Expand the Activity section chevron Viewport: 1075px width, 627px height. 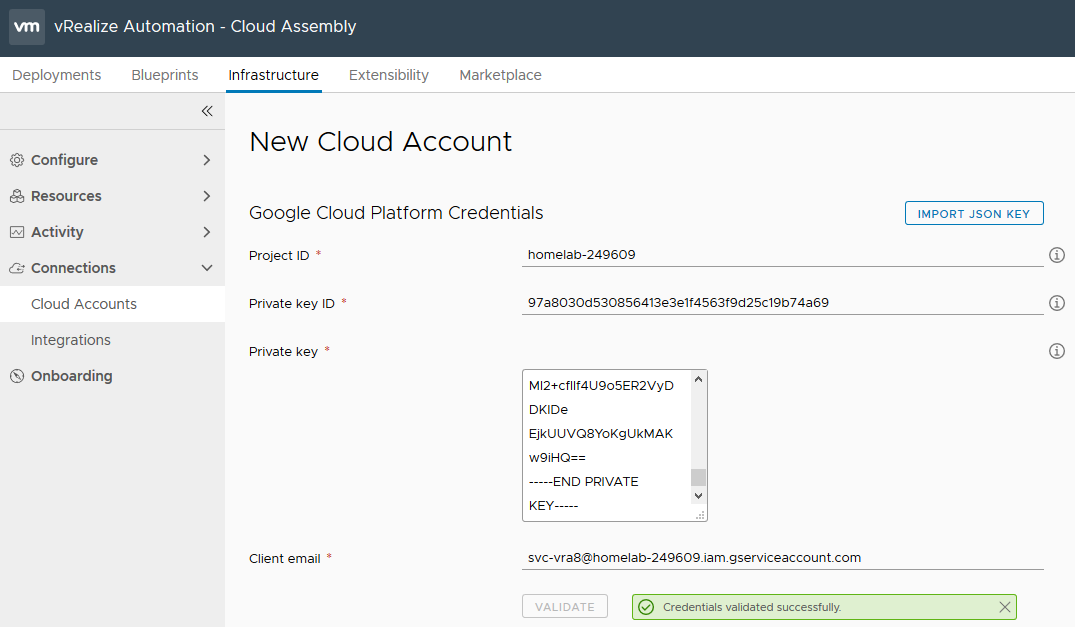(x=207, y=232)
